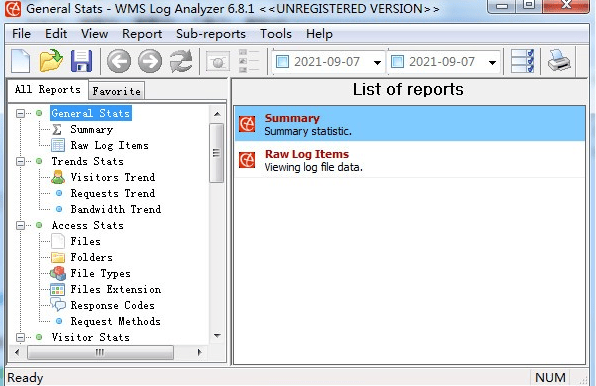Select Trends Stats in the tree

coord(87,161)
